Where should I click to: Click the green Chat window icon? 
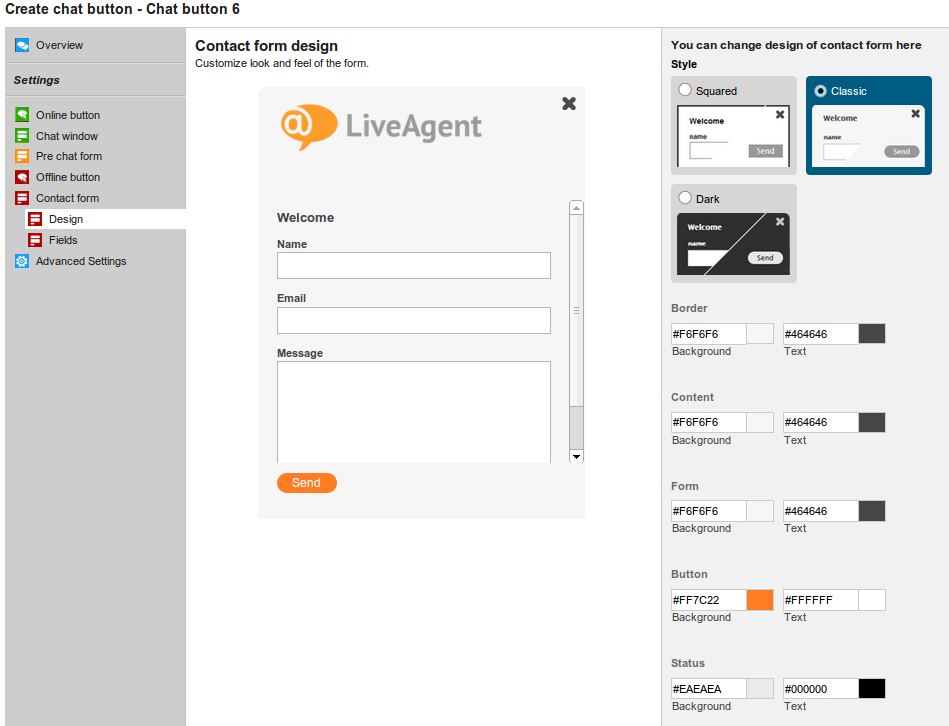tap(22, 136)
